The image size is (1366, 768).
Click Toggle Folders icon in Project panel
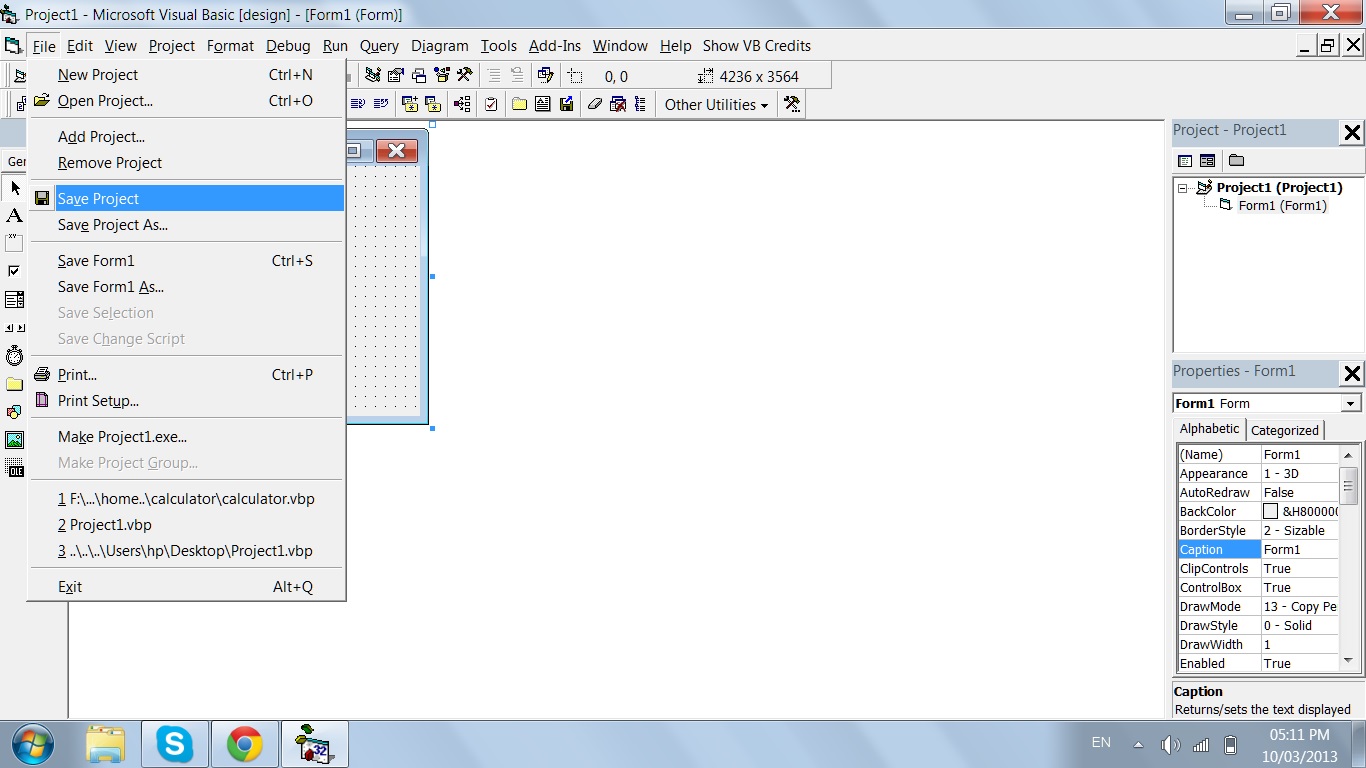[x=1237, y=161]
